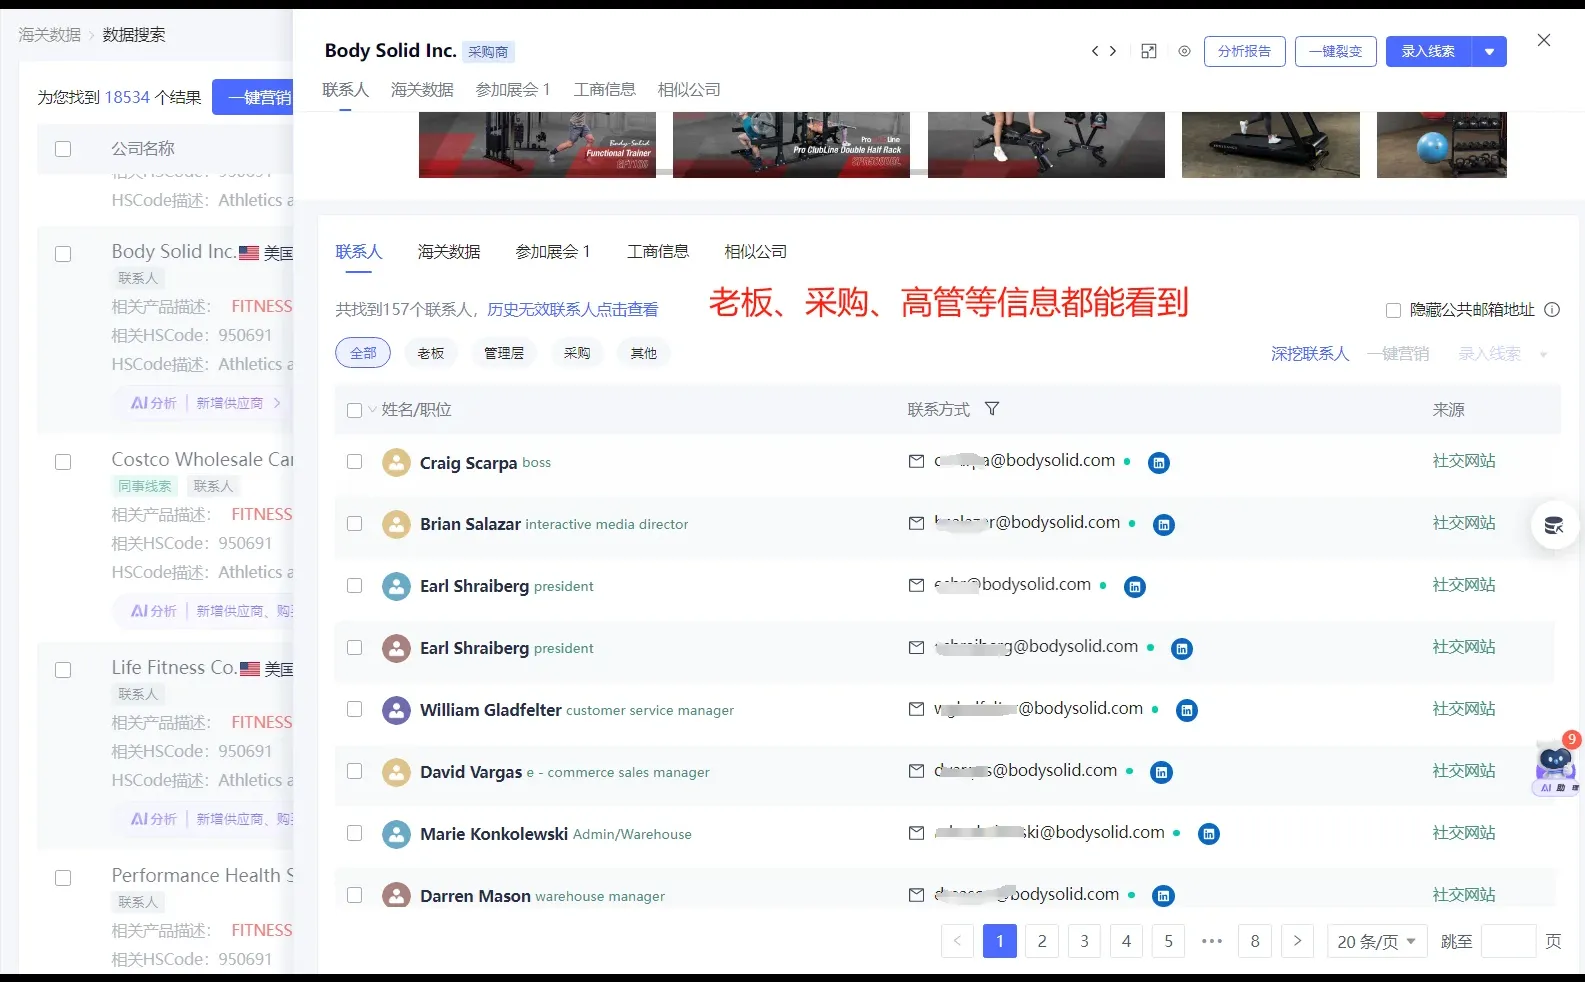Screen dimensions: 1585x982
Task: Click the eye follow icon in header
Action: (x=1184, y=51)
